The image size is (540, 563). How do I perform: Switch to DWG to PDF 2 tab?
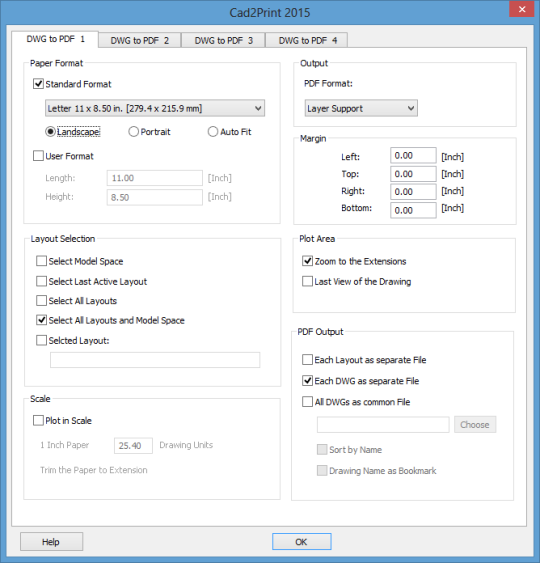point(140,40)
